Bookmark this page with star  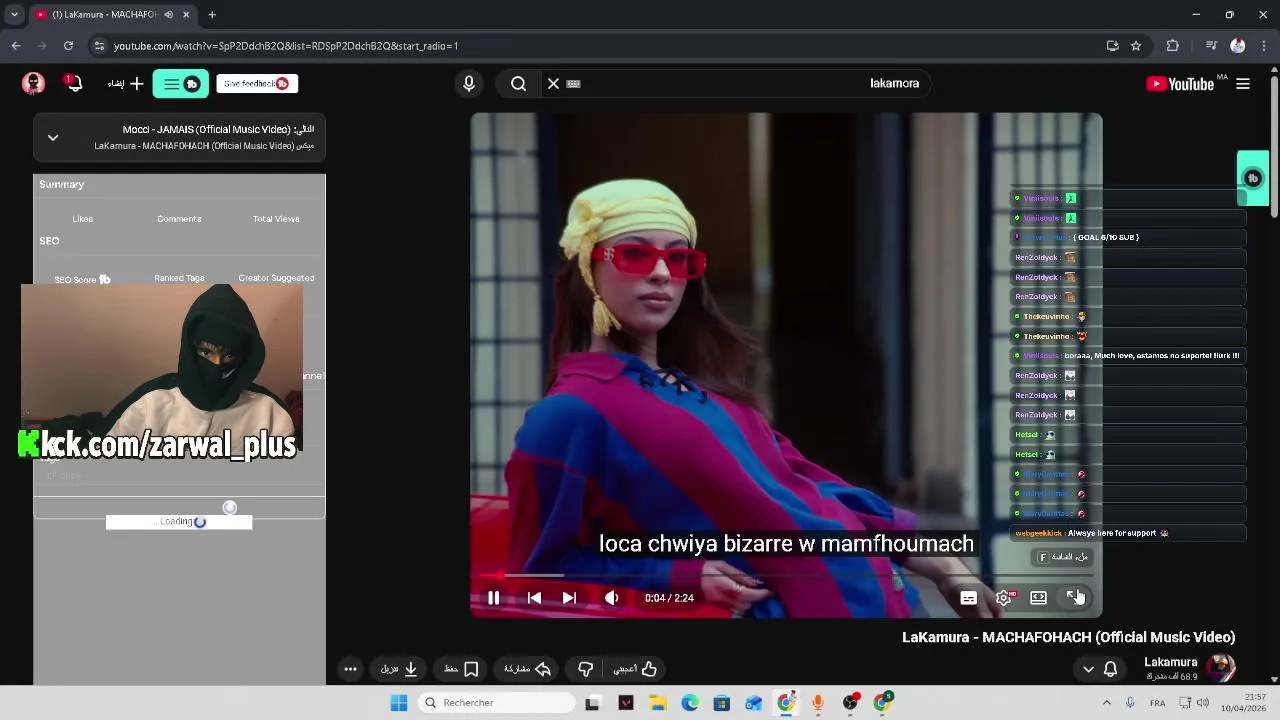[x=1136, y=46]
